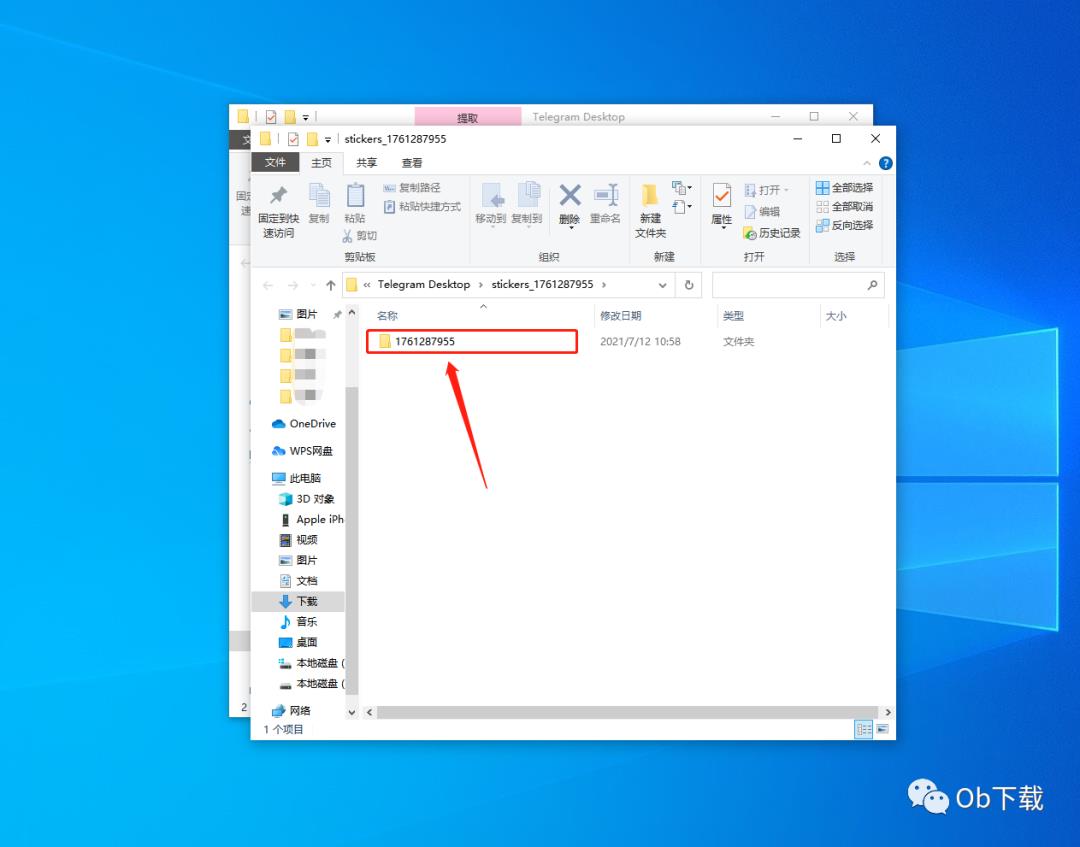Collapse the ribbon with the chevron

point(866,163)
